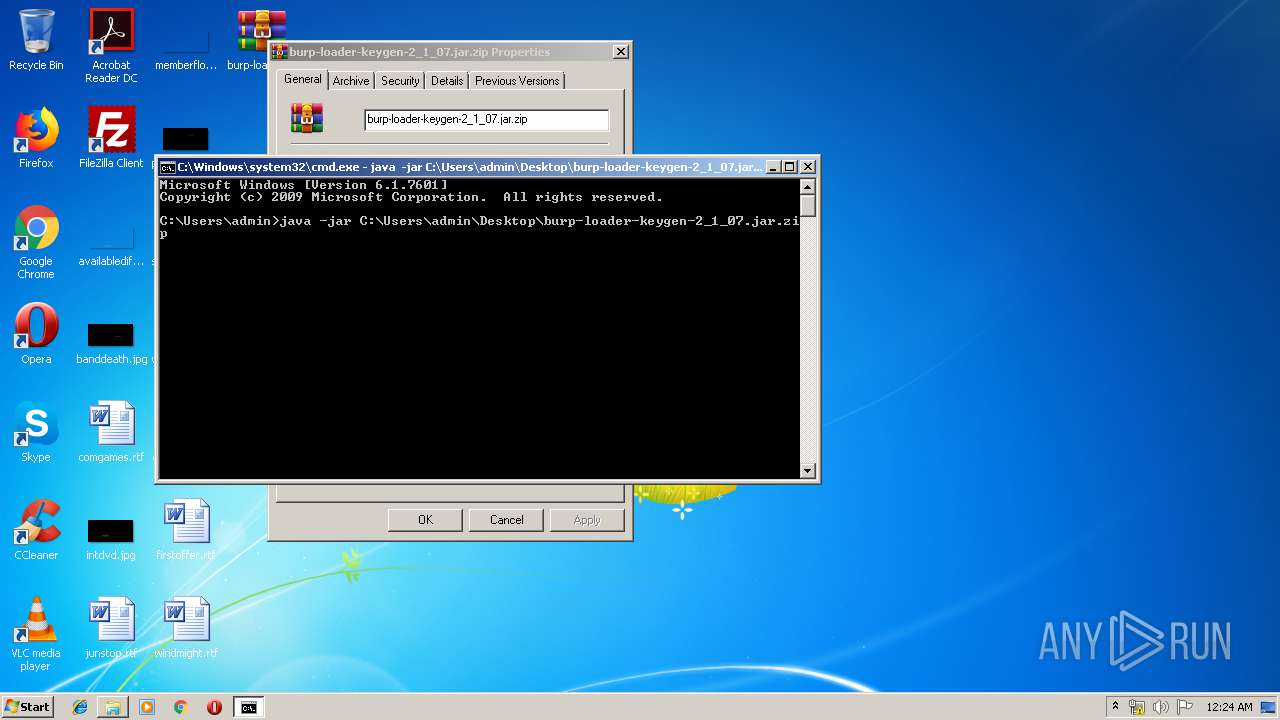This screenshot has width=1280, height=720.
Task: Maximize the cmd.exe window
Action: coord(789,167)
